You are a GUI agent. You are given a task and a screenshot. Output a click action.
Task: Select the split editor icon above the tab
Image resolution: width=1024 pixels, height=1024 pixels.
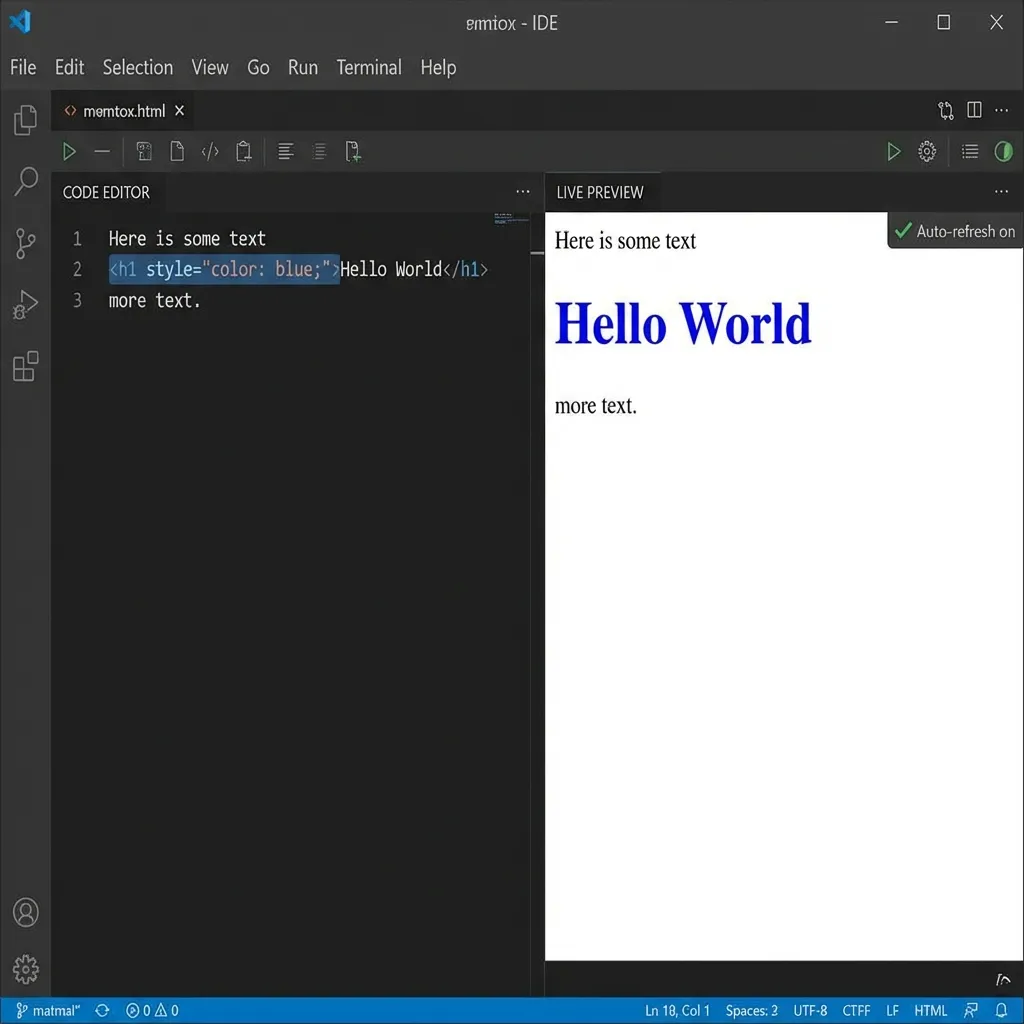pos(974,111)
